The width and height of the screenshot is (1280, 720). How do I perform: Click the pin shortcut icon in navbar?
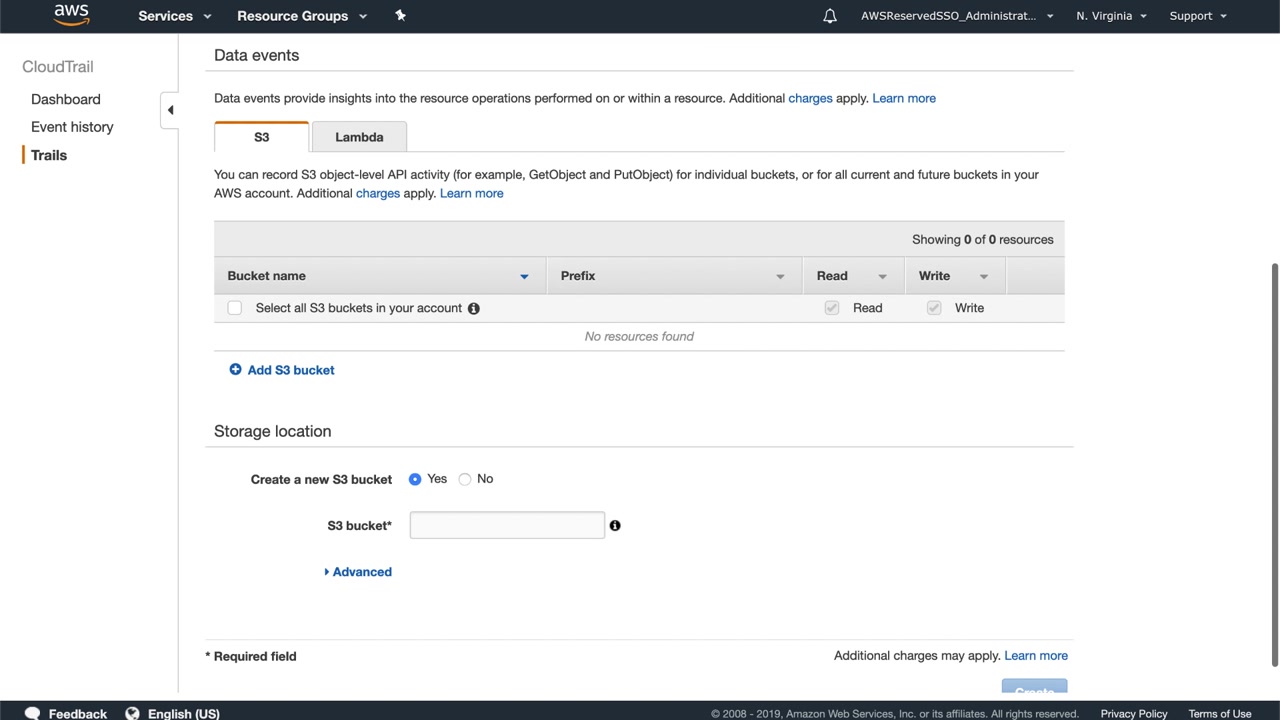(400, 15)
